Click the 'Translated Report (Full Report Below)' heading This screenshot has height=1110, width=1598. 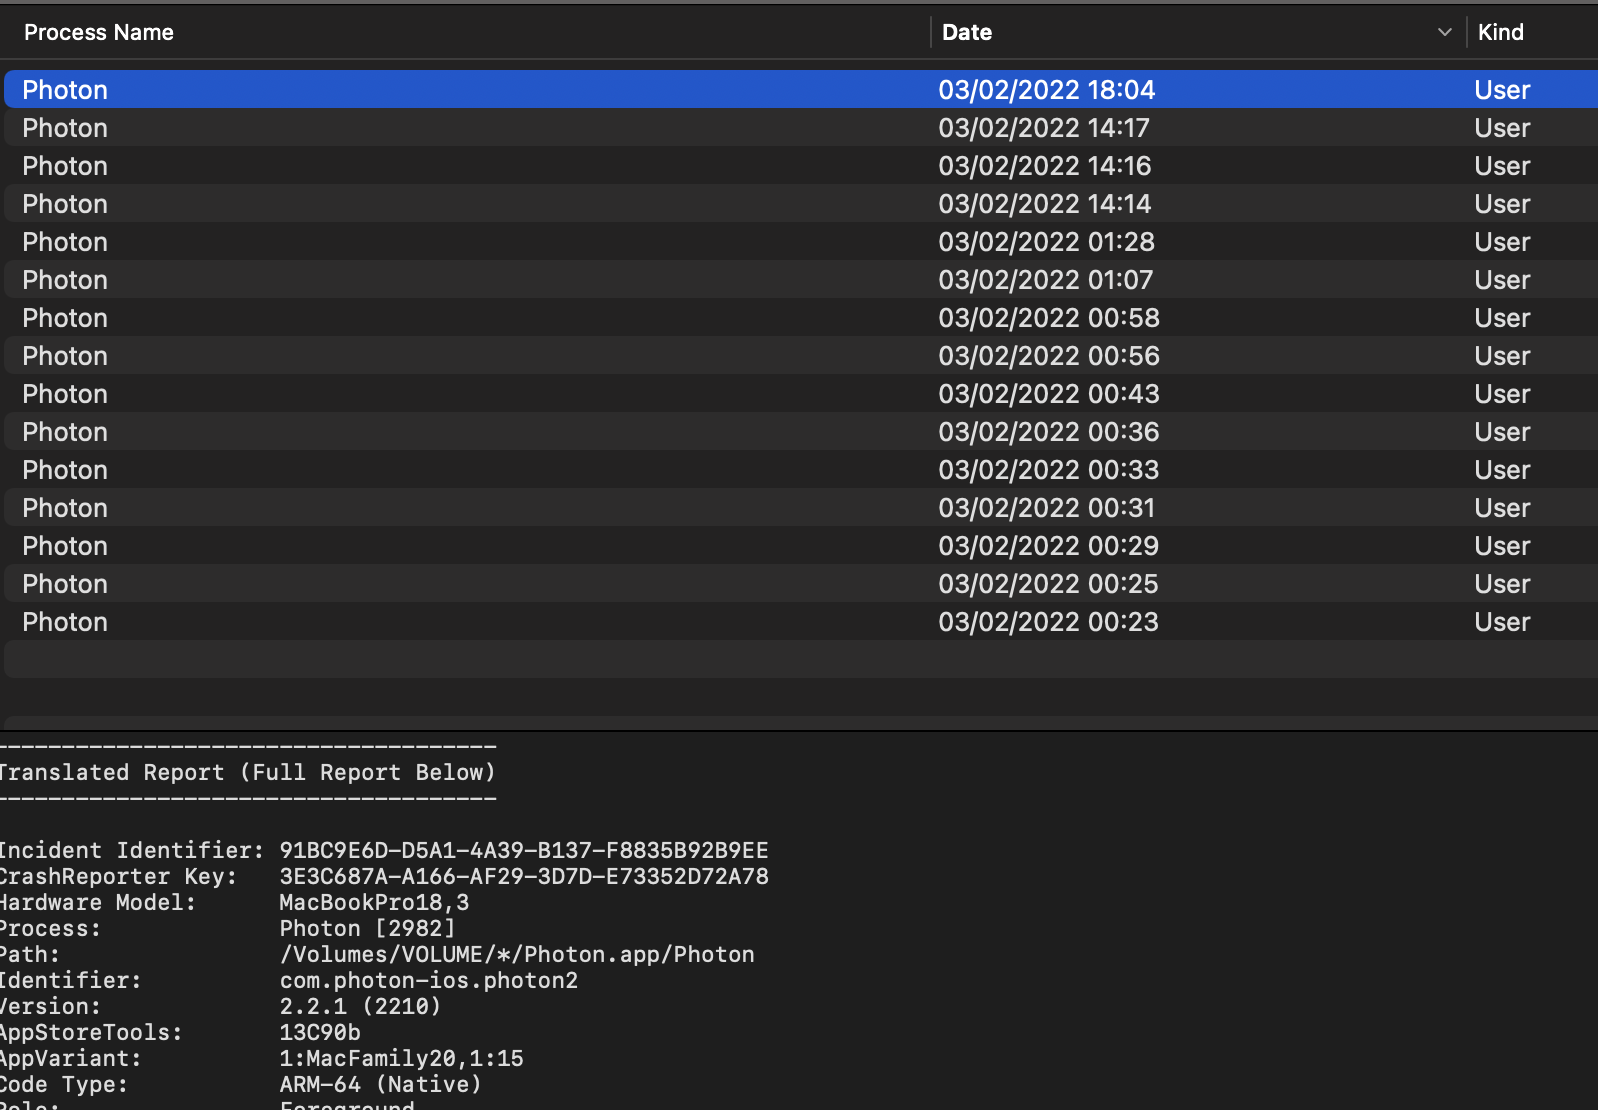247,772
